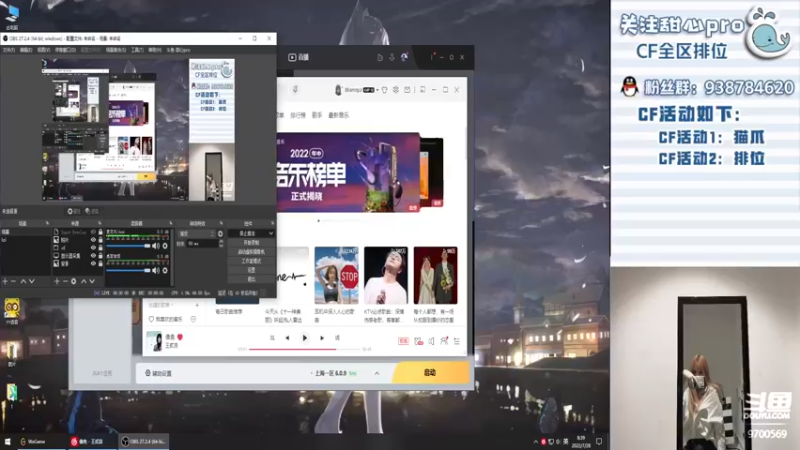Expand 上海一区 server selector chevron
Screen dimensions: 800x450
tap(377, 373)
